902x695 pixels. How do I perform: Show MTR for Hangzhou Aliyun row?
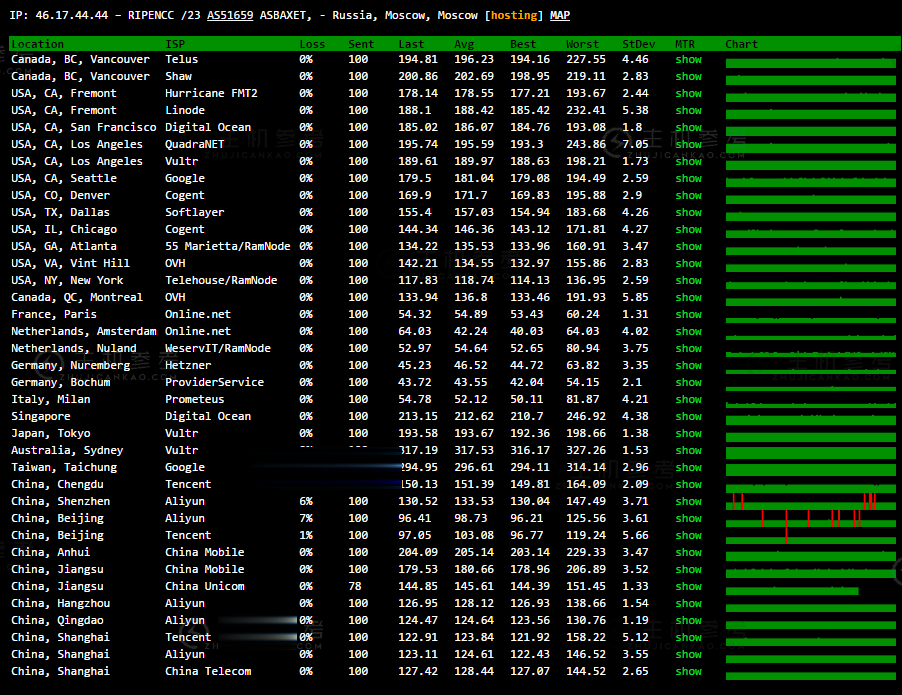point(689,604)
